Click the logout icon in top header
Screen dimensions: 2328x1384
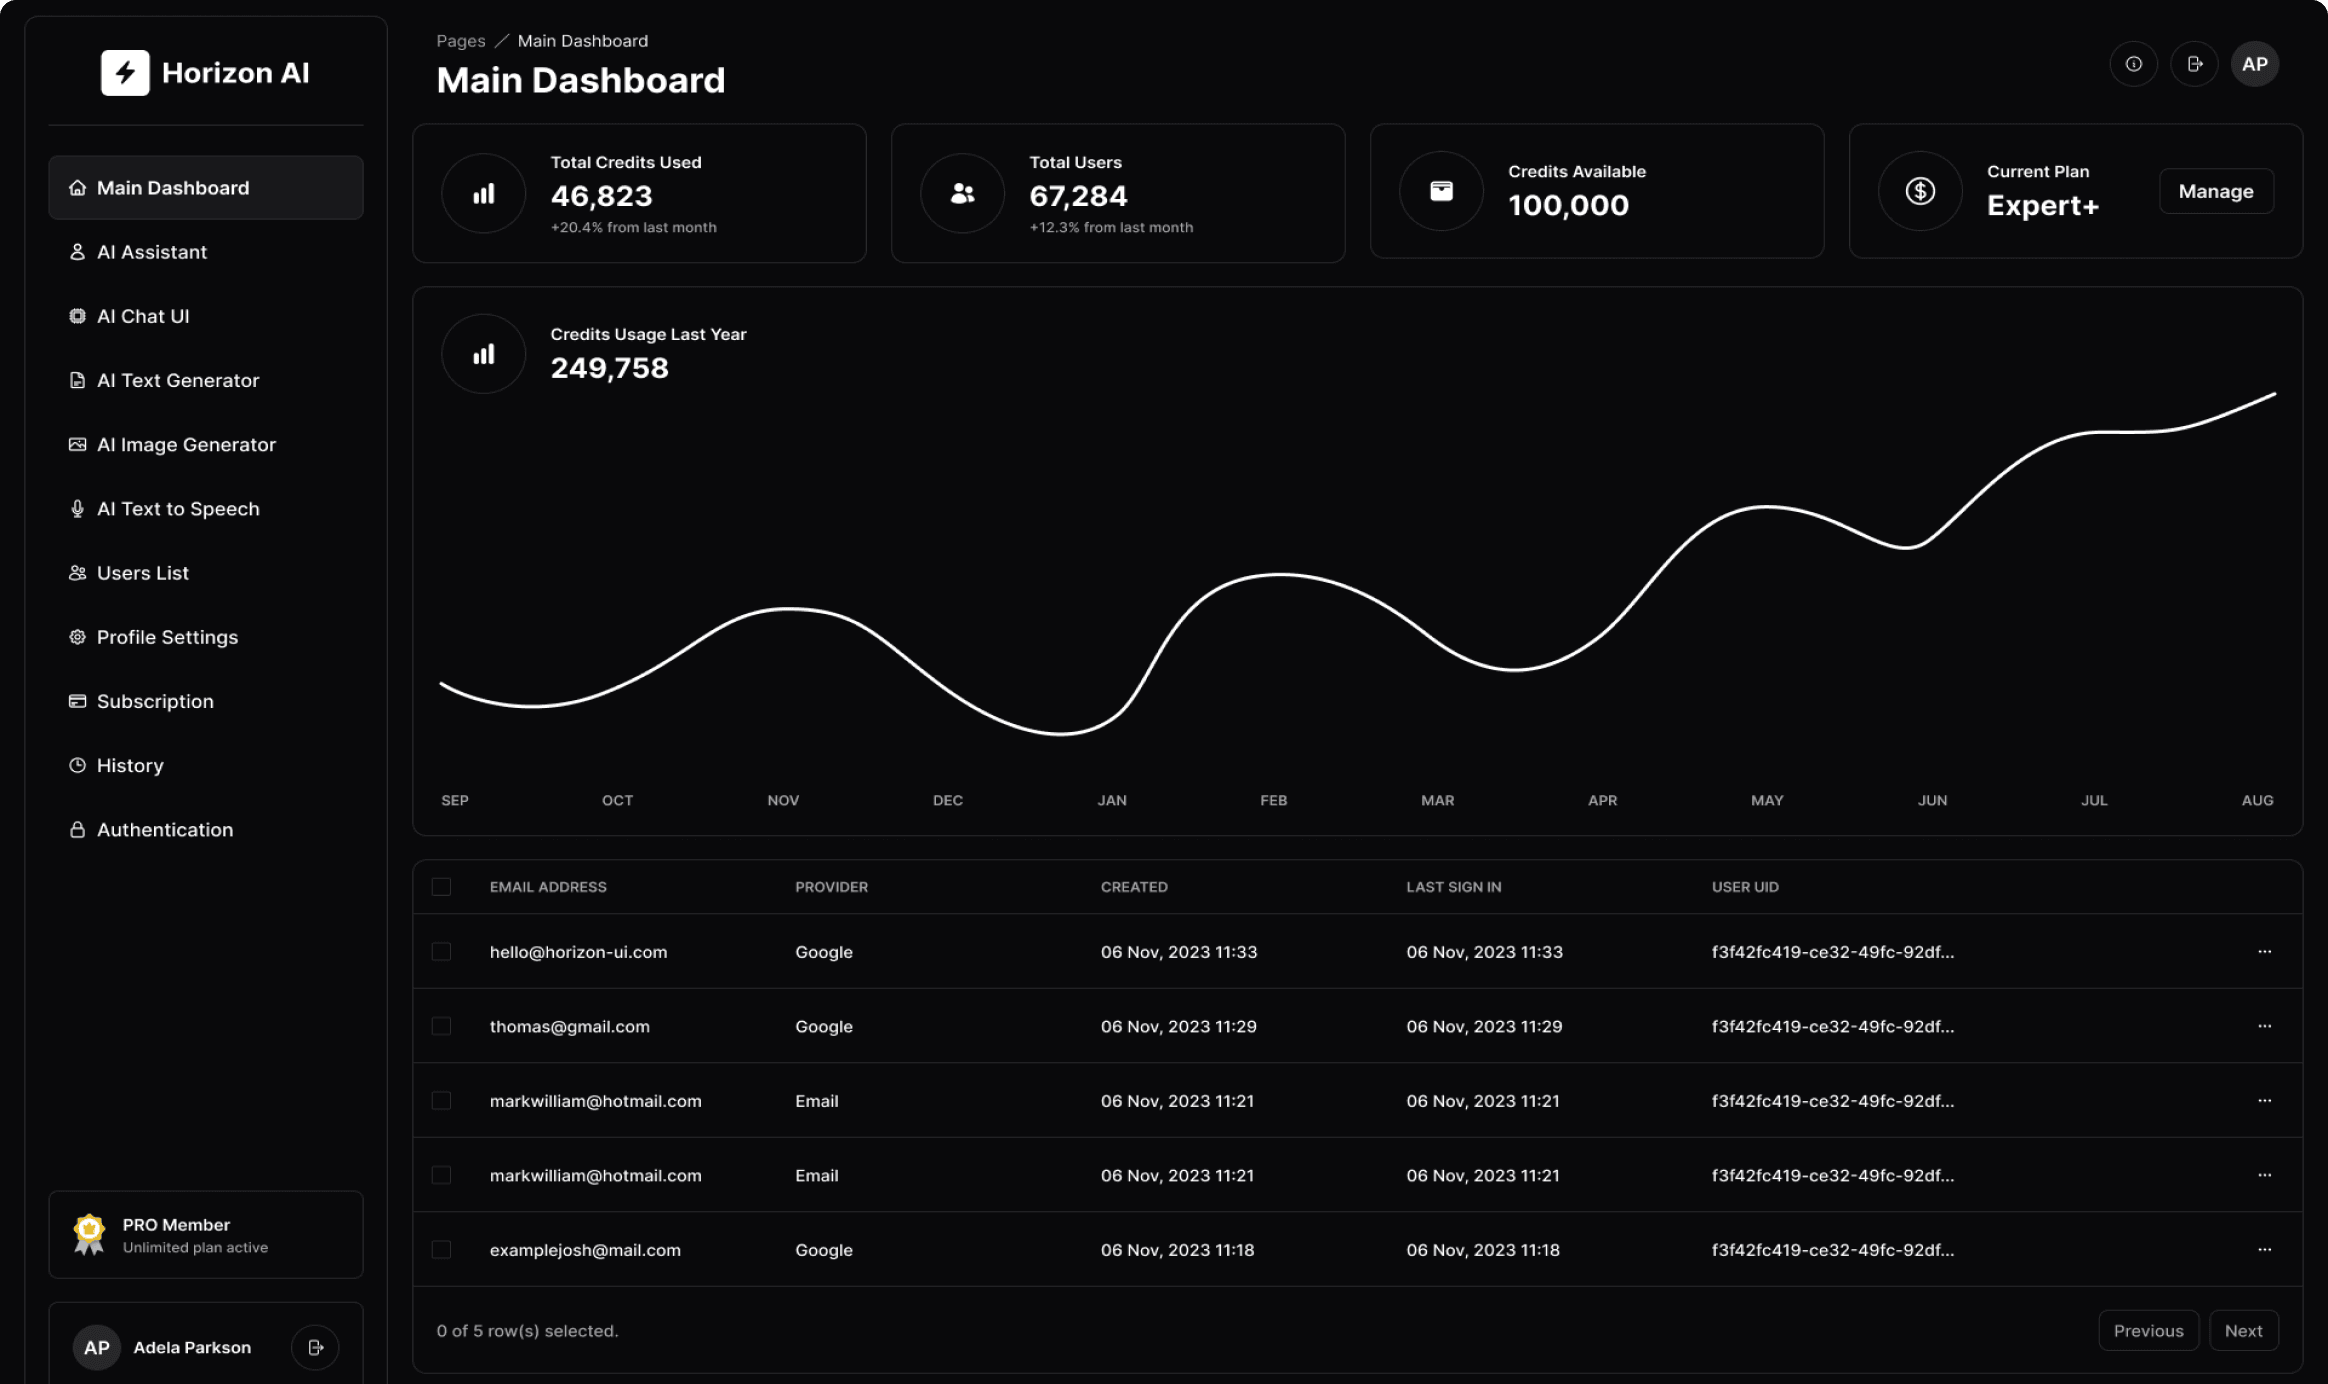tap(2194, 64)
